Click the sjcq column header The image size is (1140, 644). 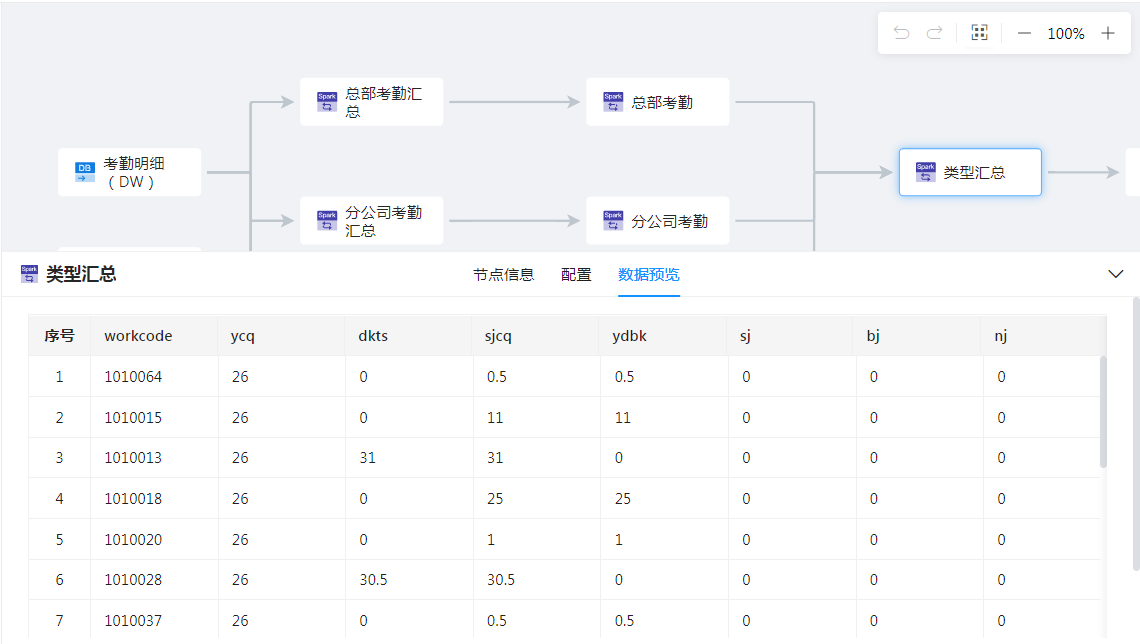(499, 336)
